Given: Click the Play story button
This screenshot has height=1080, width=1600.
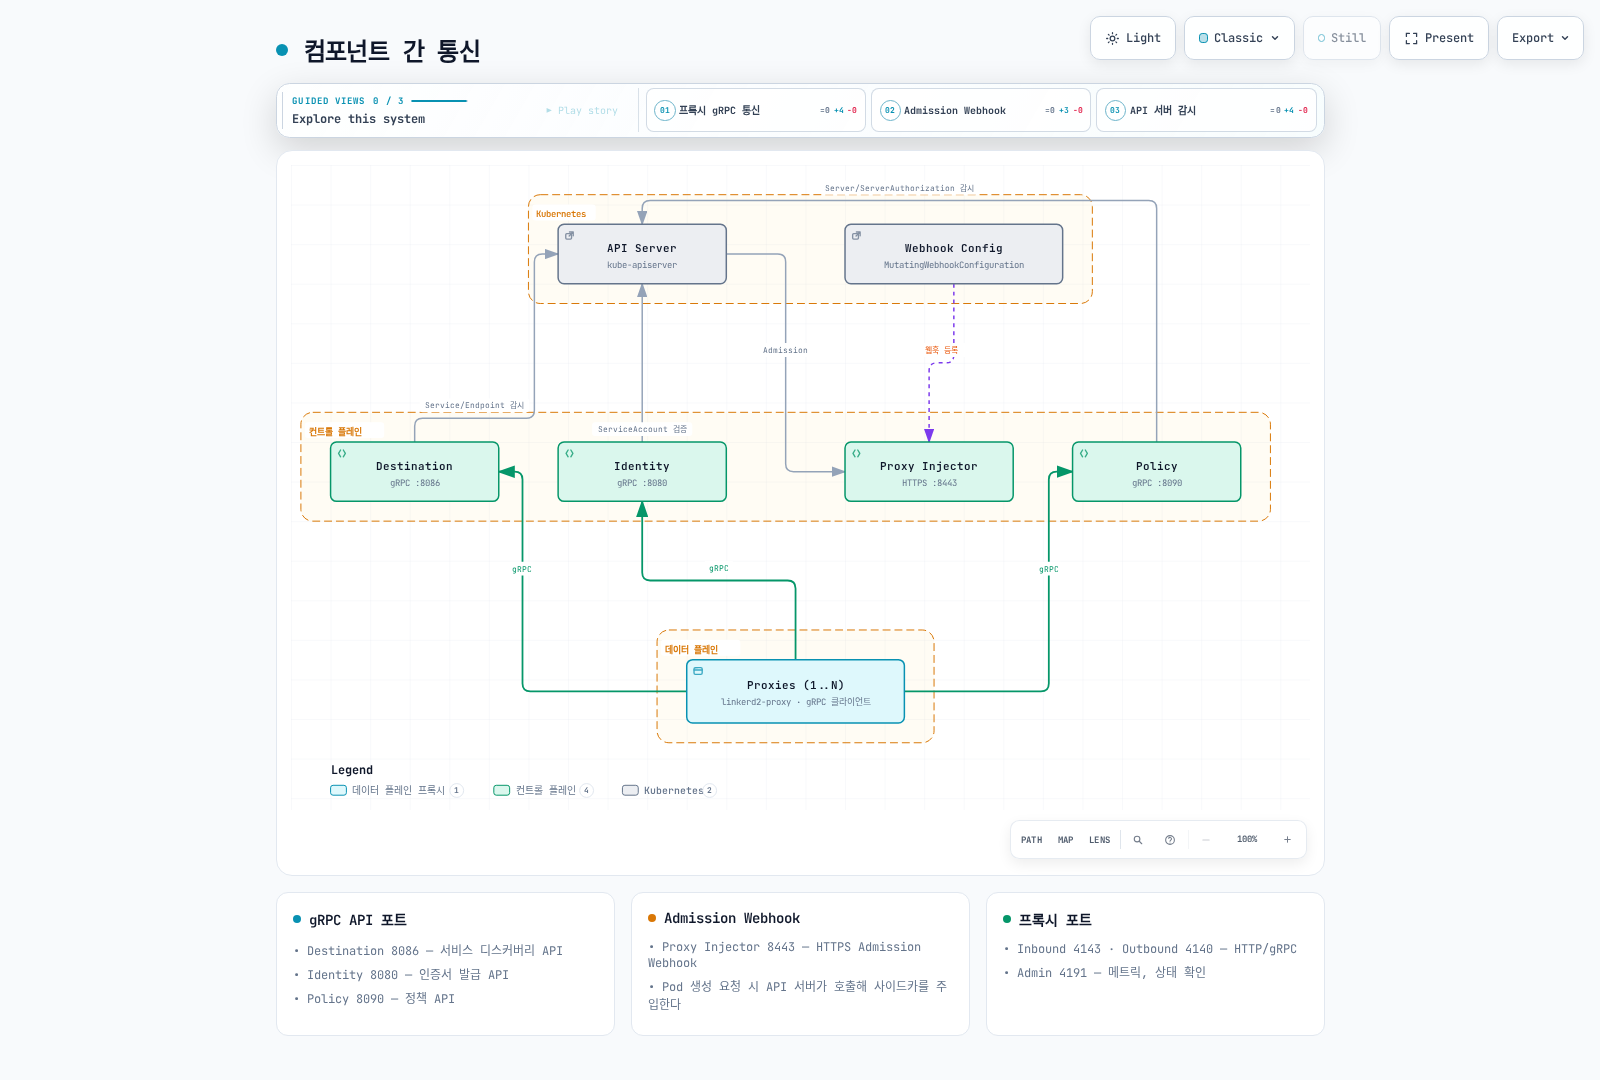Looking at the screenshot, I should 582,111.
